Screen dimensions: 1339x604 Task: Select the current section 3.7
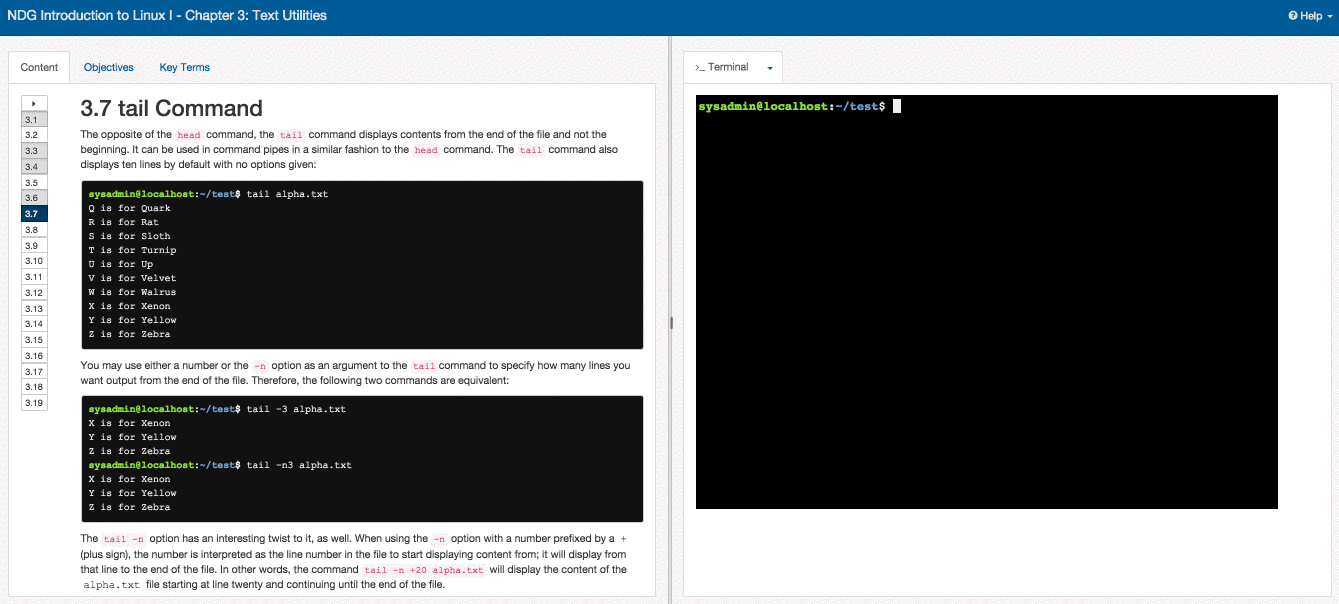click(34, 213)
